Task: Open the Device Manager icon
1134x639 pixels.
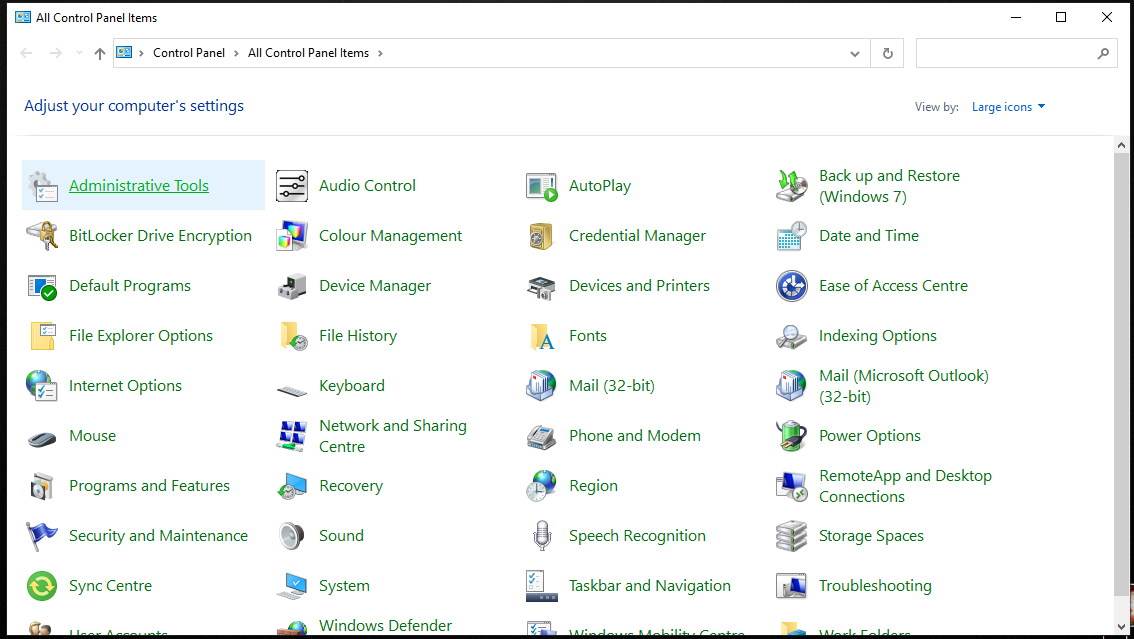Action: coord(292,286)
